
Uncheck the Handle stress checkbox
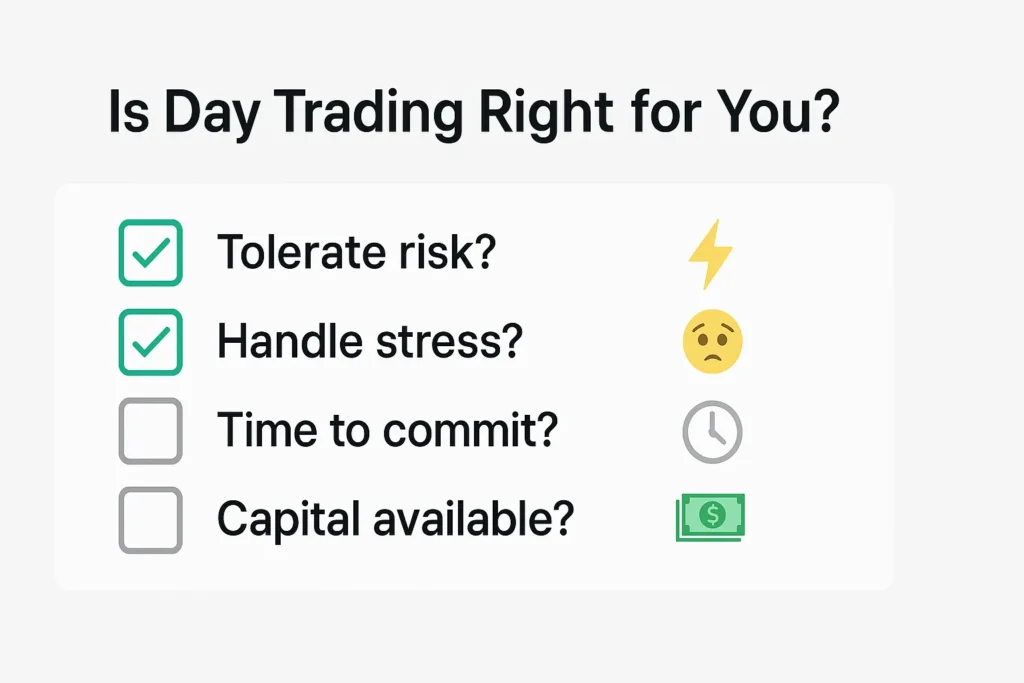150,342
